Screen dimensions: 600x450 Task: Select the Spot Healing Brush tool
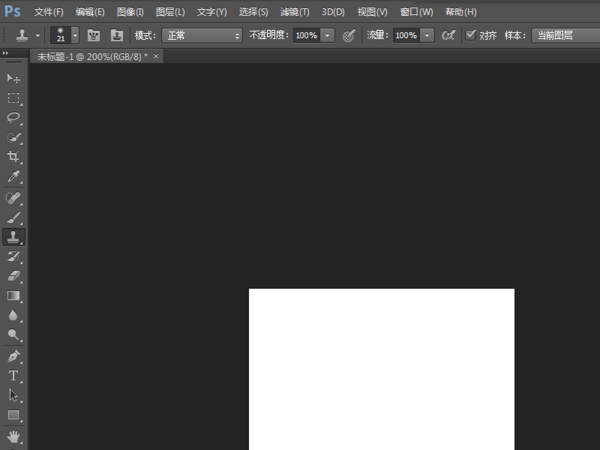point(13,198)
